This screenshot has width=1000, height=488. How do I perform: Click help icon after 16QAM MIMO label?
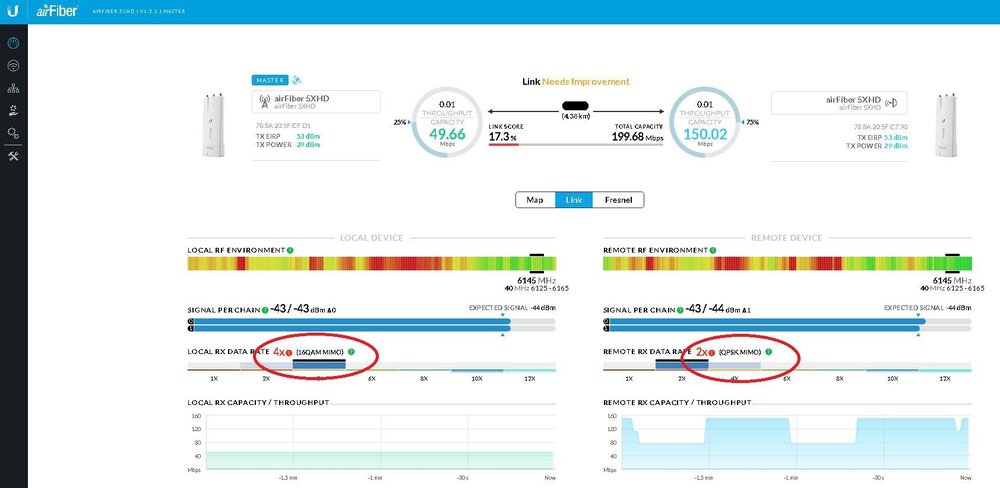[x=351, y=352]
